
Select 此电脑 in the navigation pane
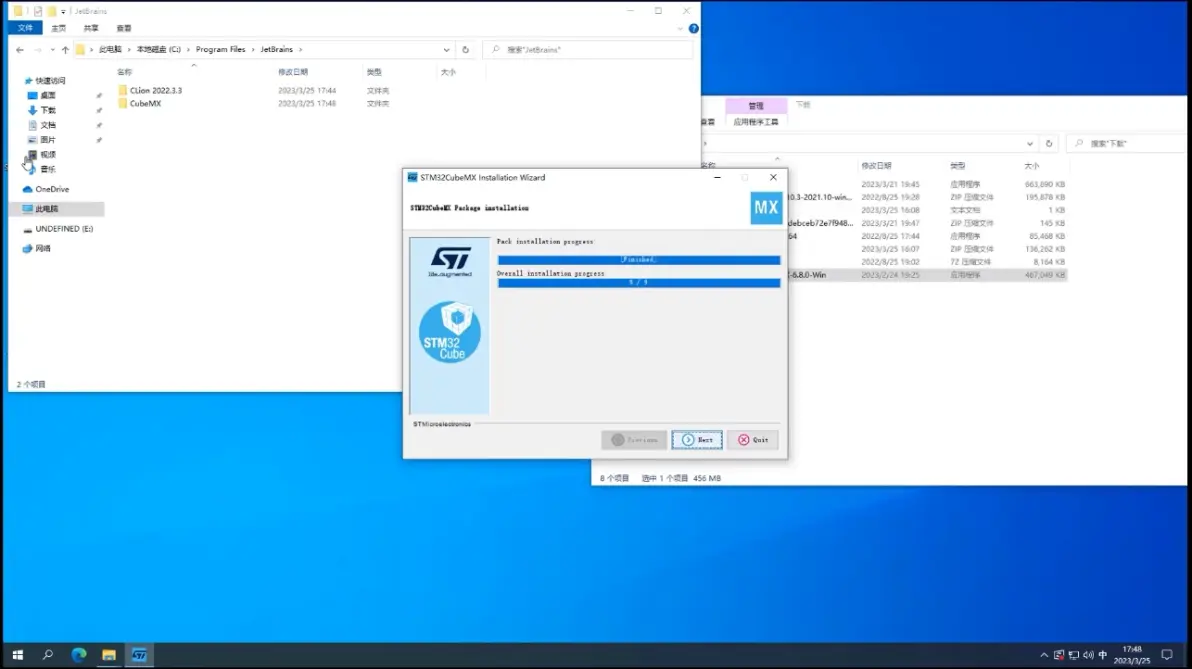point(57,209)
